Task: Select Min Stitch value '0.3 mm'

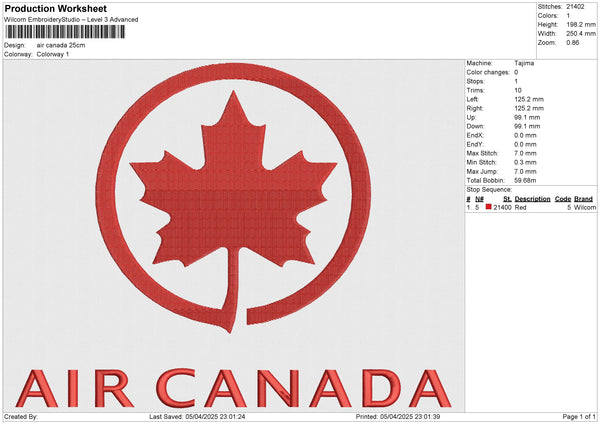Action: coord(525,162)
